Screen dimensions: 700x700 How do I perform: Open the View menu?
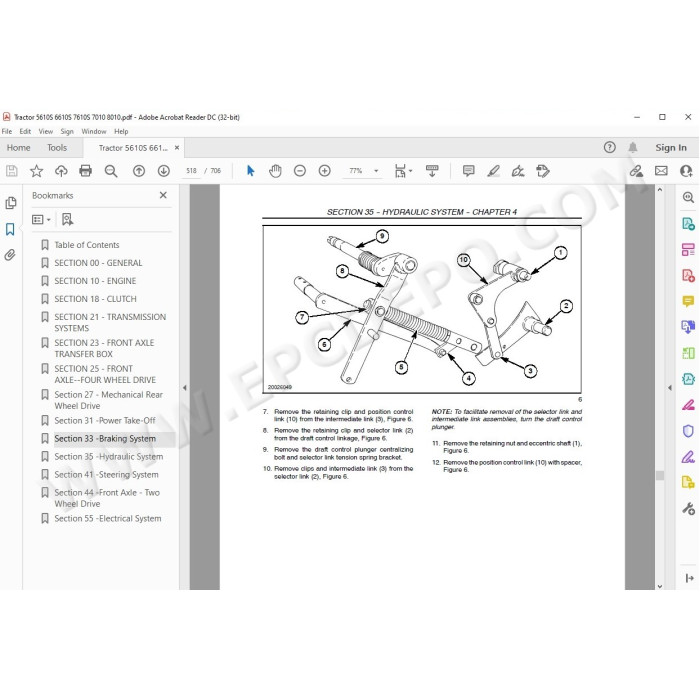pyautogui.click(x=46, y=131)
